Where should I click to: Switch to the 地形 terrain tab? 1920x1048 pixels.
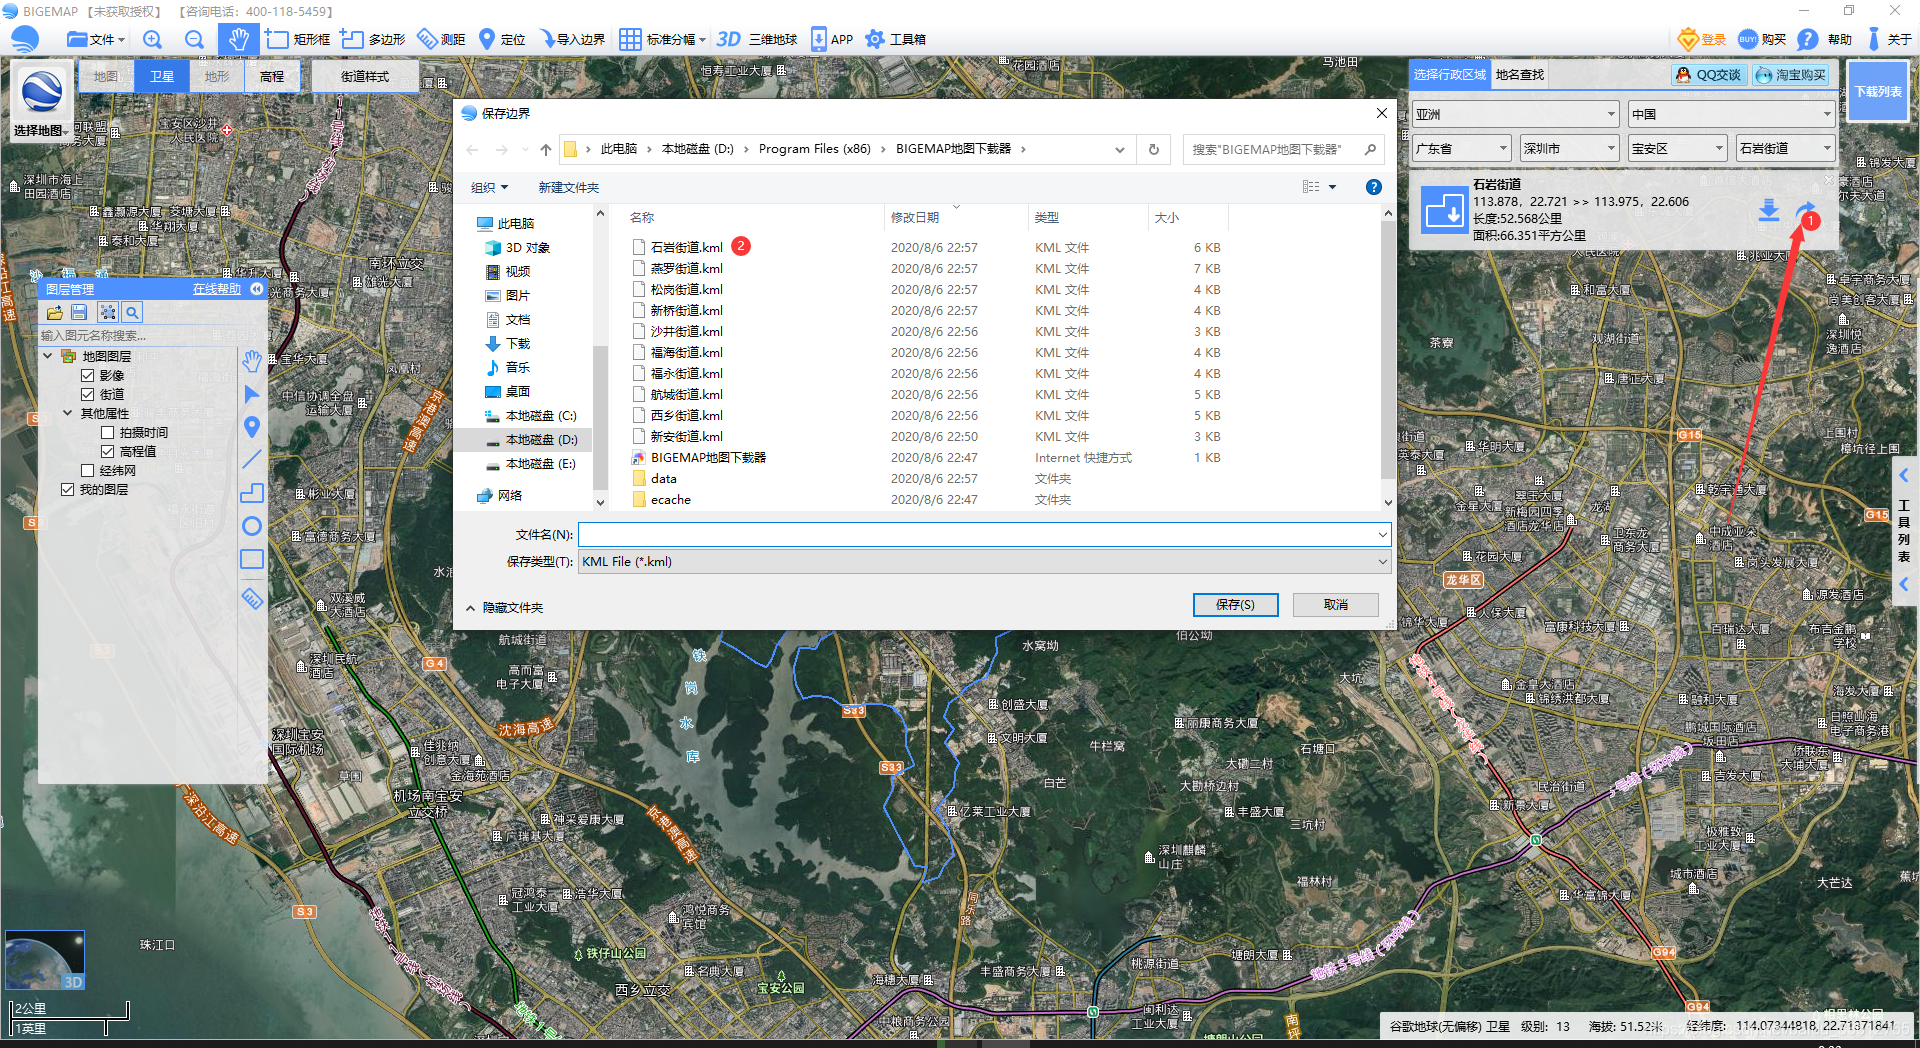(217, 76)
